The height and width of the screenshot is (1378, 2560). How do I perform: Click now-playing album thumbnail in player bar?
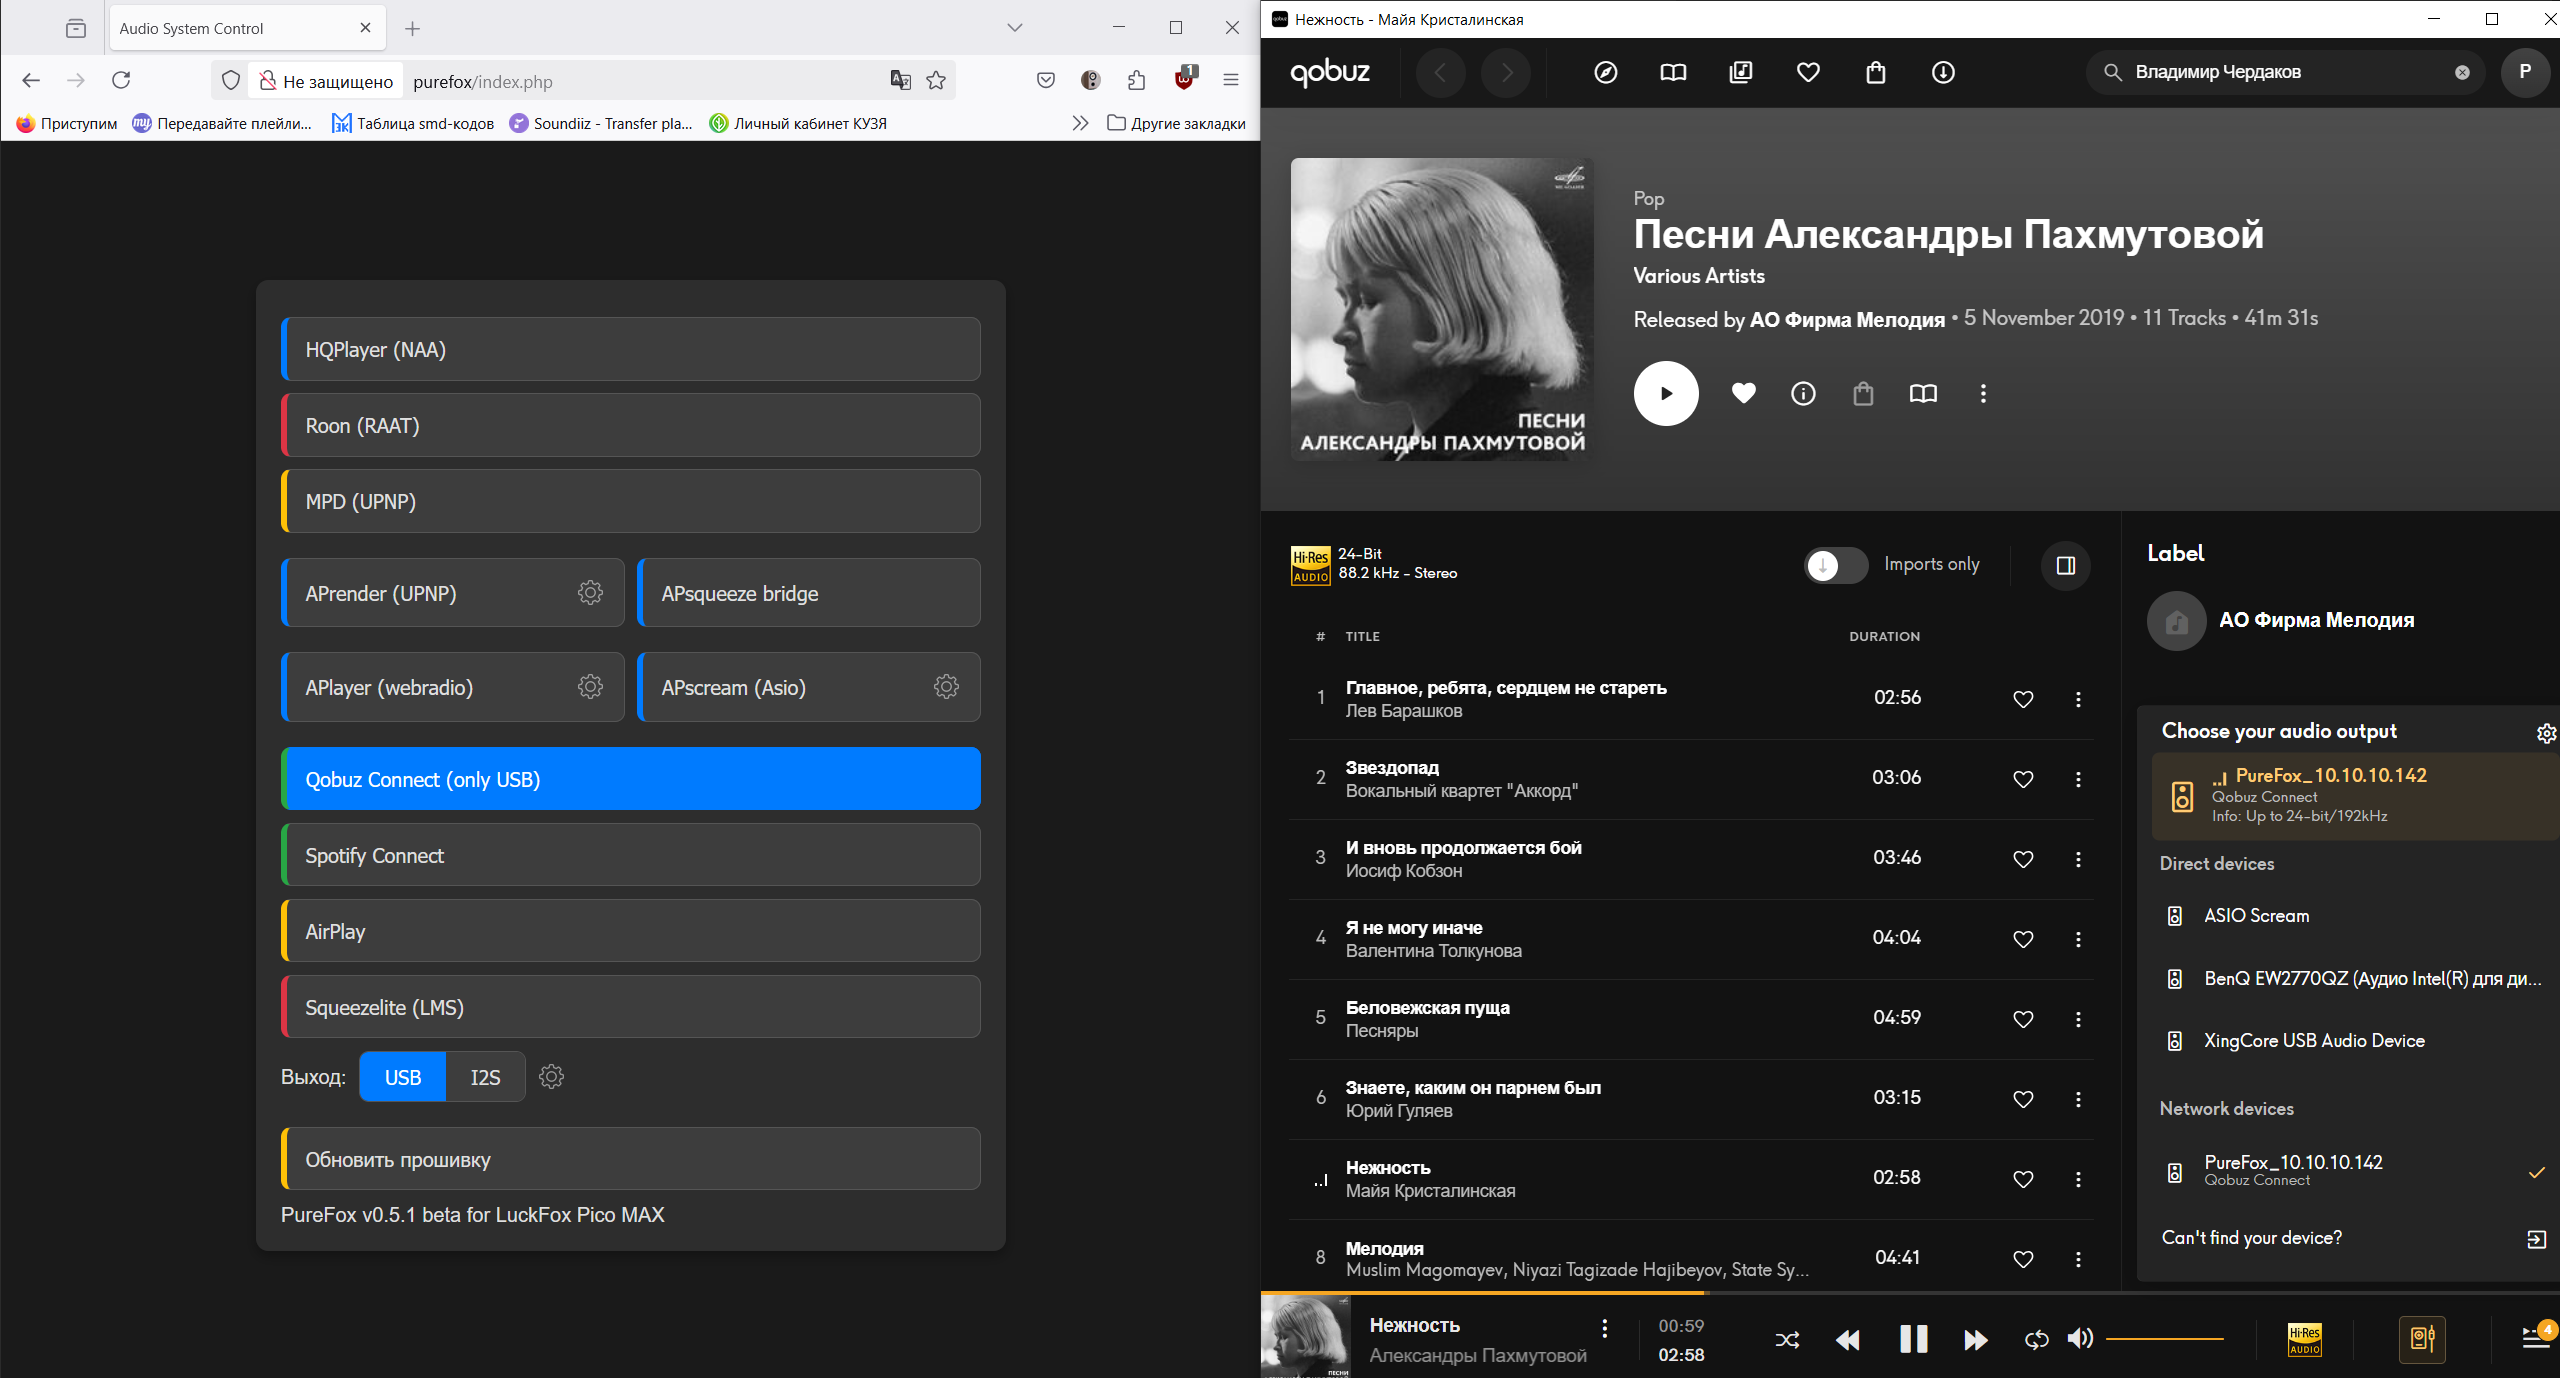pos(1305,1337)
